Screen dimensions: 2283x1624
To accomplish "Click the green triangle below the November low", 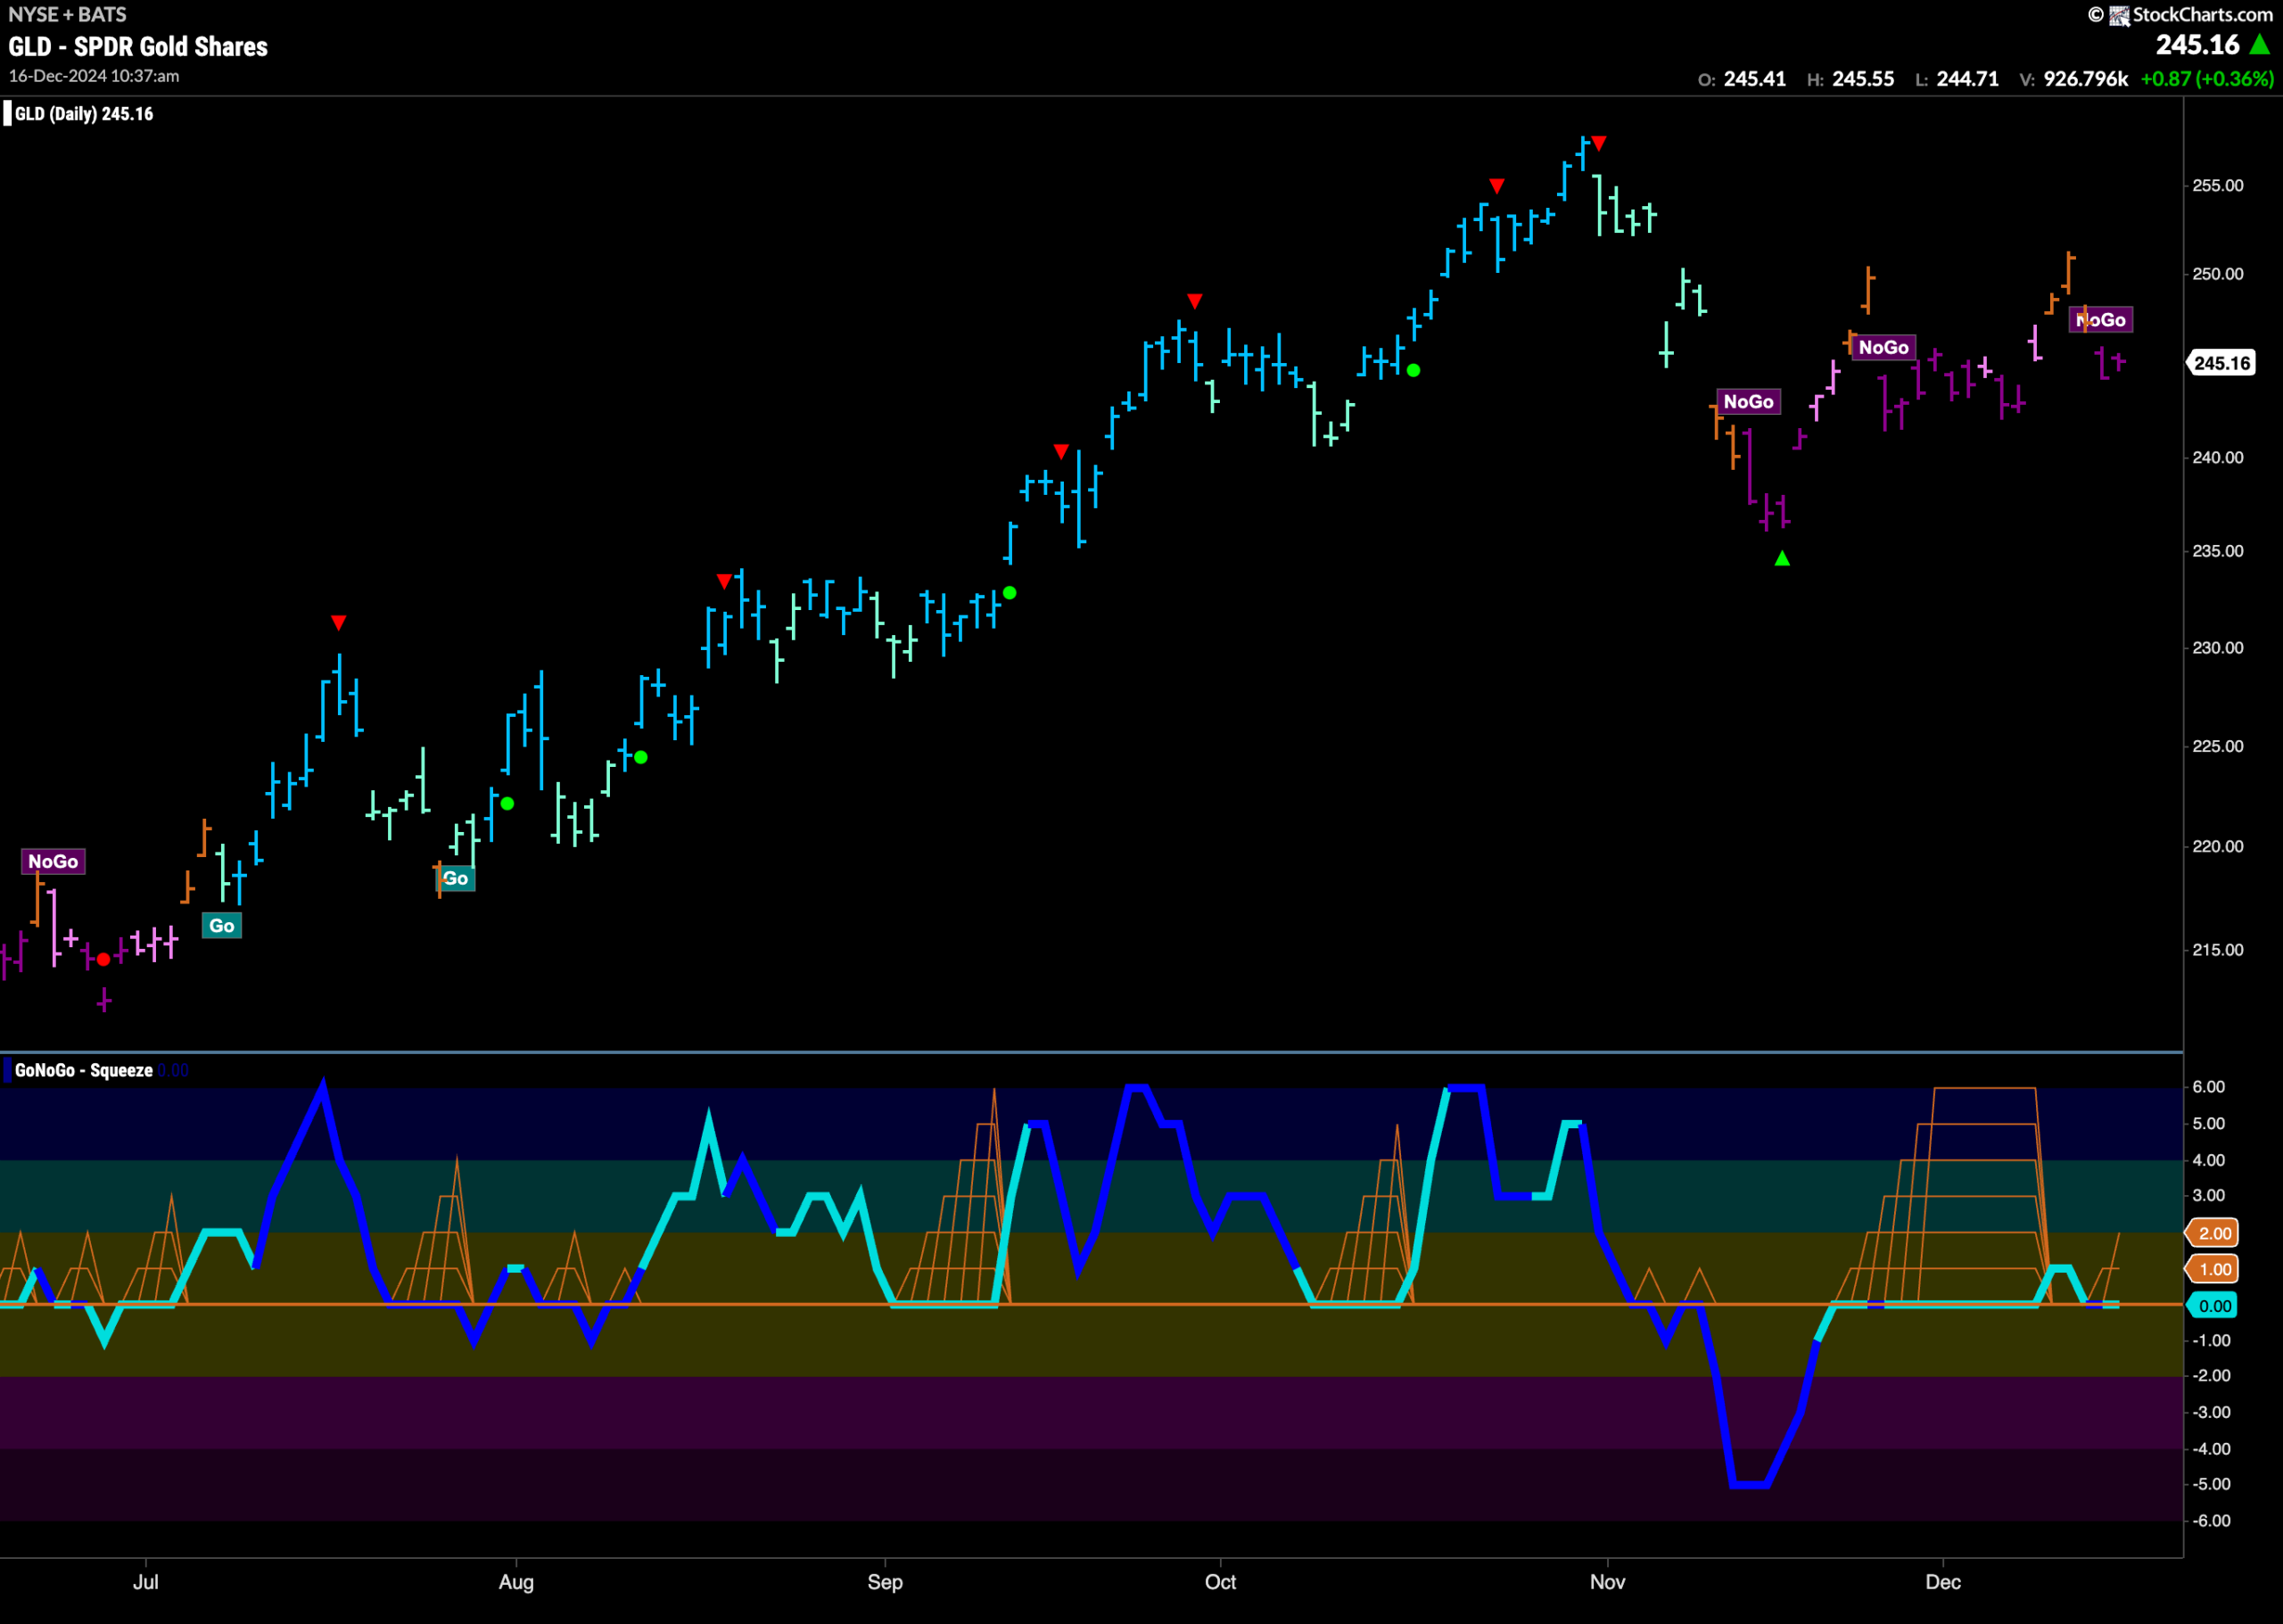I will 1782,558.
